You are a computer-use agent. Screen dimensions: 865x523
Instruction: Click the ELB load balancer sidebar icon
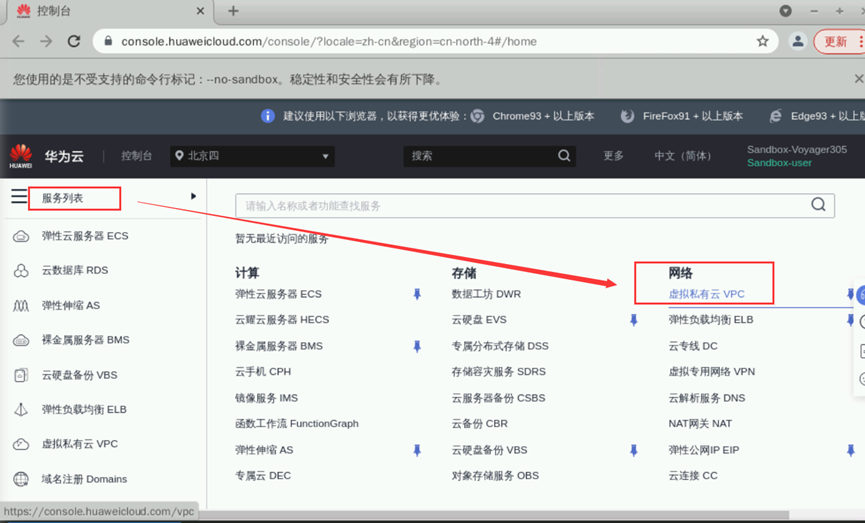click(21, 410)
